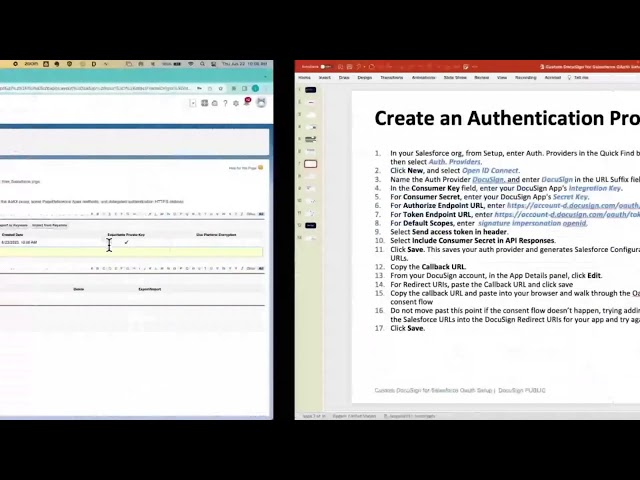Click the zoom menu bar item
640x480 pixels.
31,64
